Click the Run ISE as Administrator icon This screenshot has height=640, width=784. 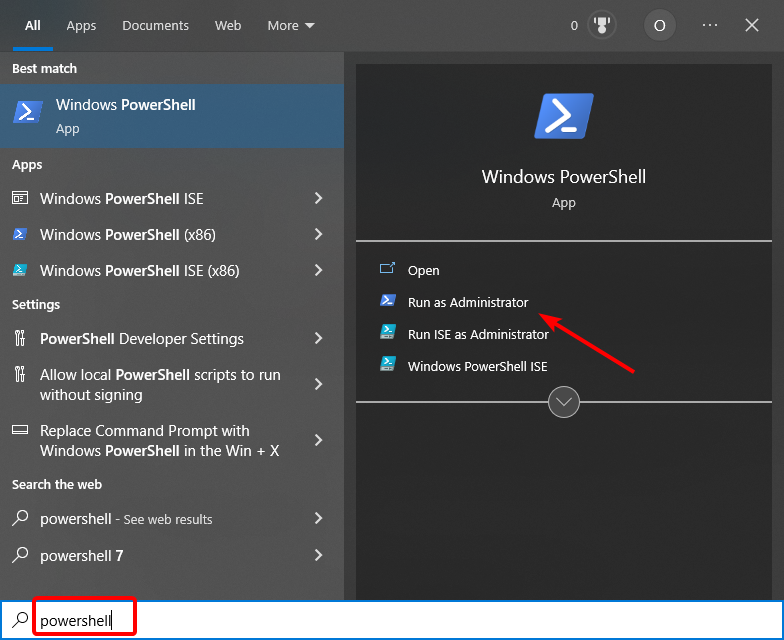388,332
